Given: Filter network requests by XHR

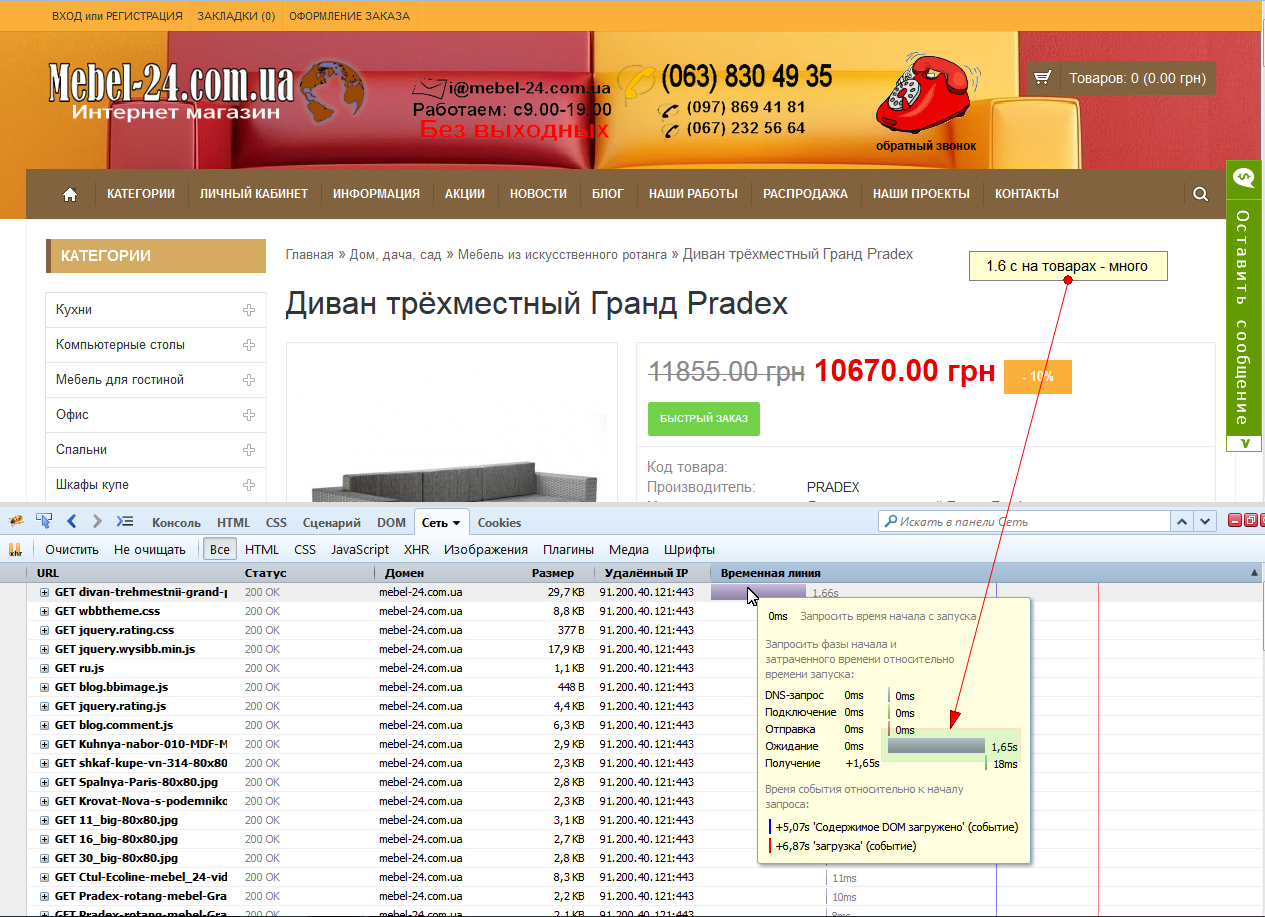Looking at the screenshot, I should (x=416, y=549).
